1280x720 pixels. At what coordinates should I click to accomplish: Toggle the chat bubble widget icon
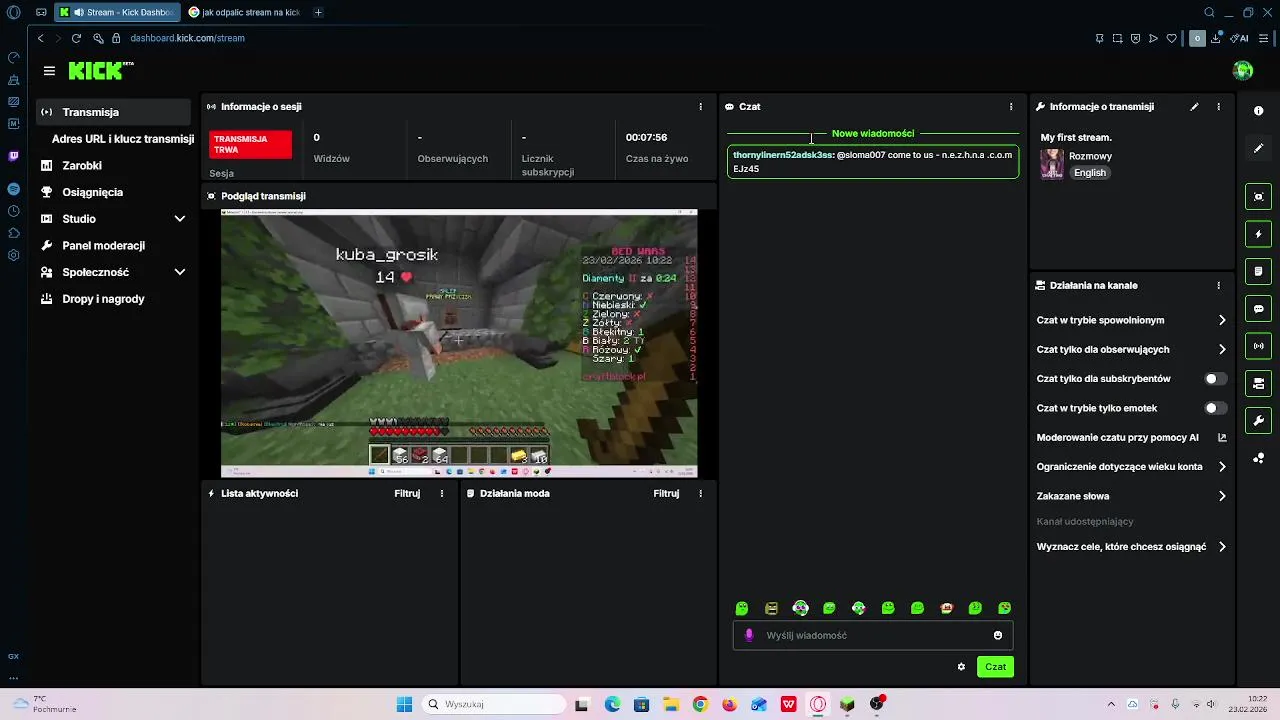1259,309
